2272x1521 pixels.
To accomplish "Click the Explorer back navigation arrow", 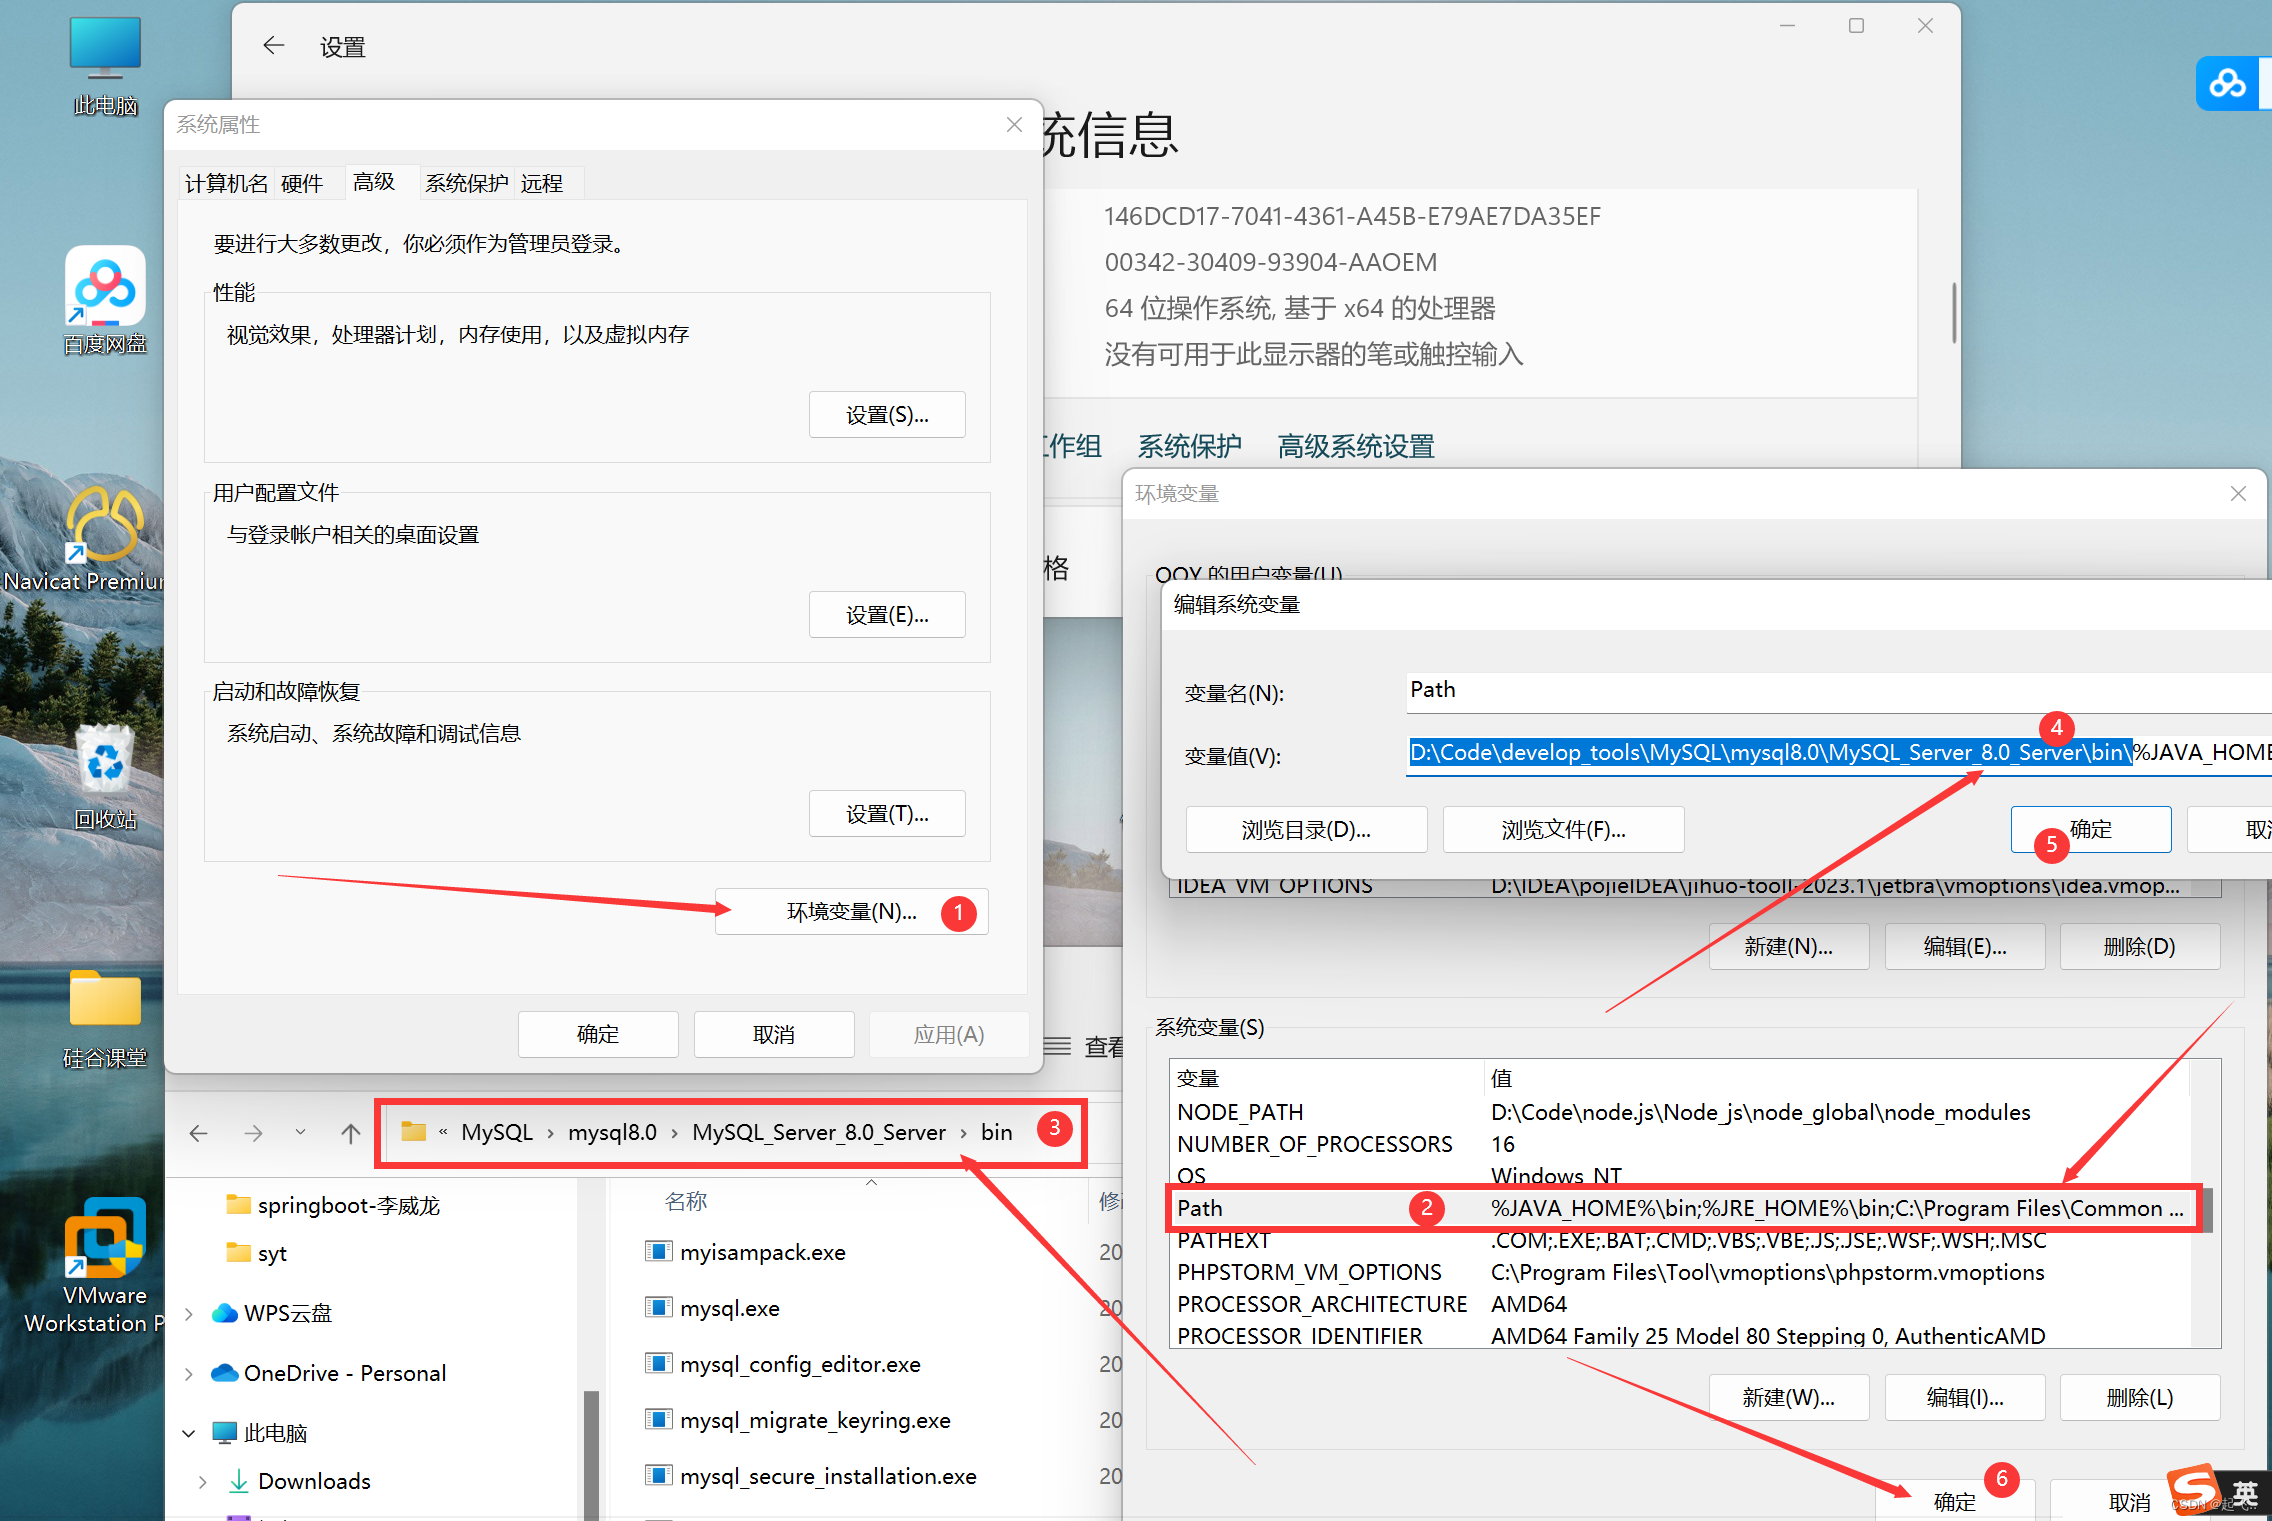I will tap(199, 1133).
